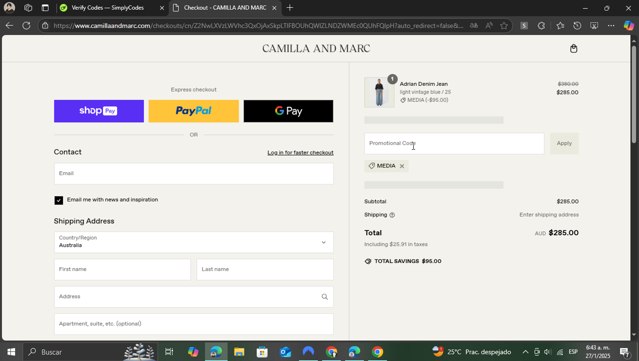Click Log in for faster checkout link

pyautogui.click(x=300, y=153)
